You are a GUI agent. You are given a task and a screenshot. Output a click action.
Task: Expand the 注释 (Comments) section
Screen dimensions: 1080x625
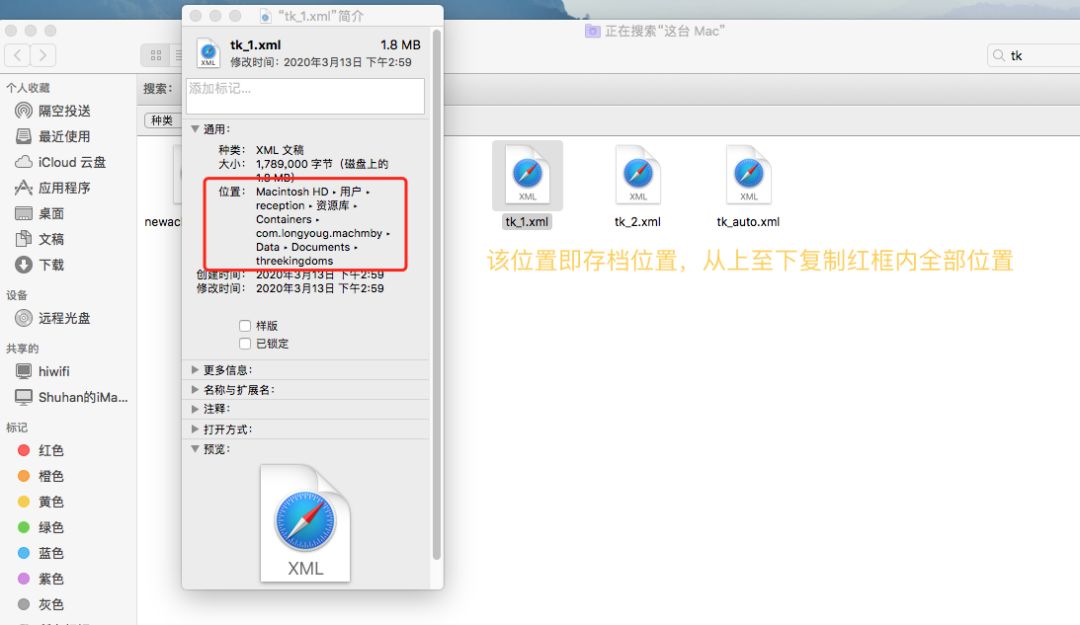click(x=195, y=409)
